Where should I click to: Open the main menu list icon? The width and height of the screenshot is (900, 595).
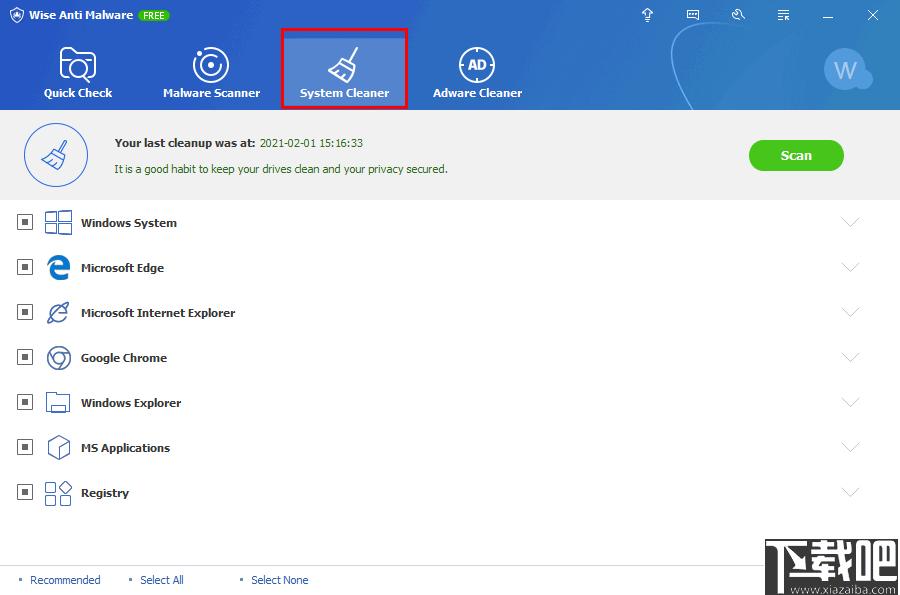783,15
